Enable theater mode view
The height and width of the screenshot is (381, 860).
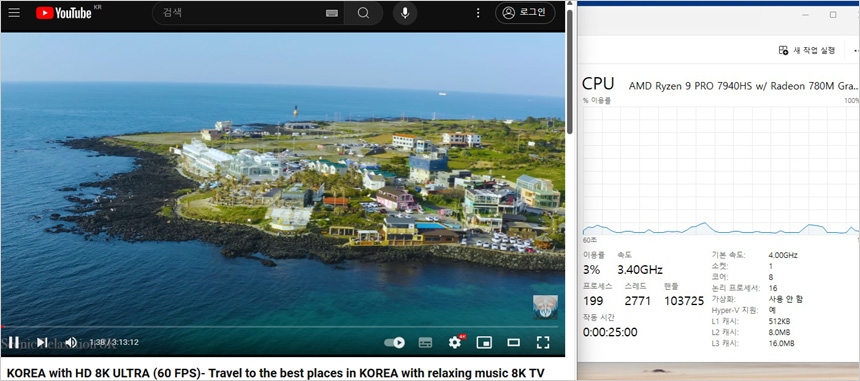[x=513, y=343]
